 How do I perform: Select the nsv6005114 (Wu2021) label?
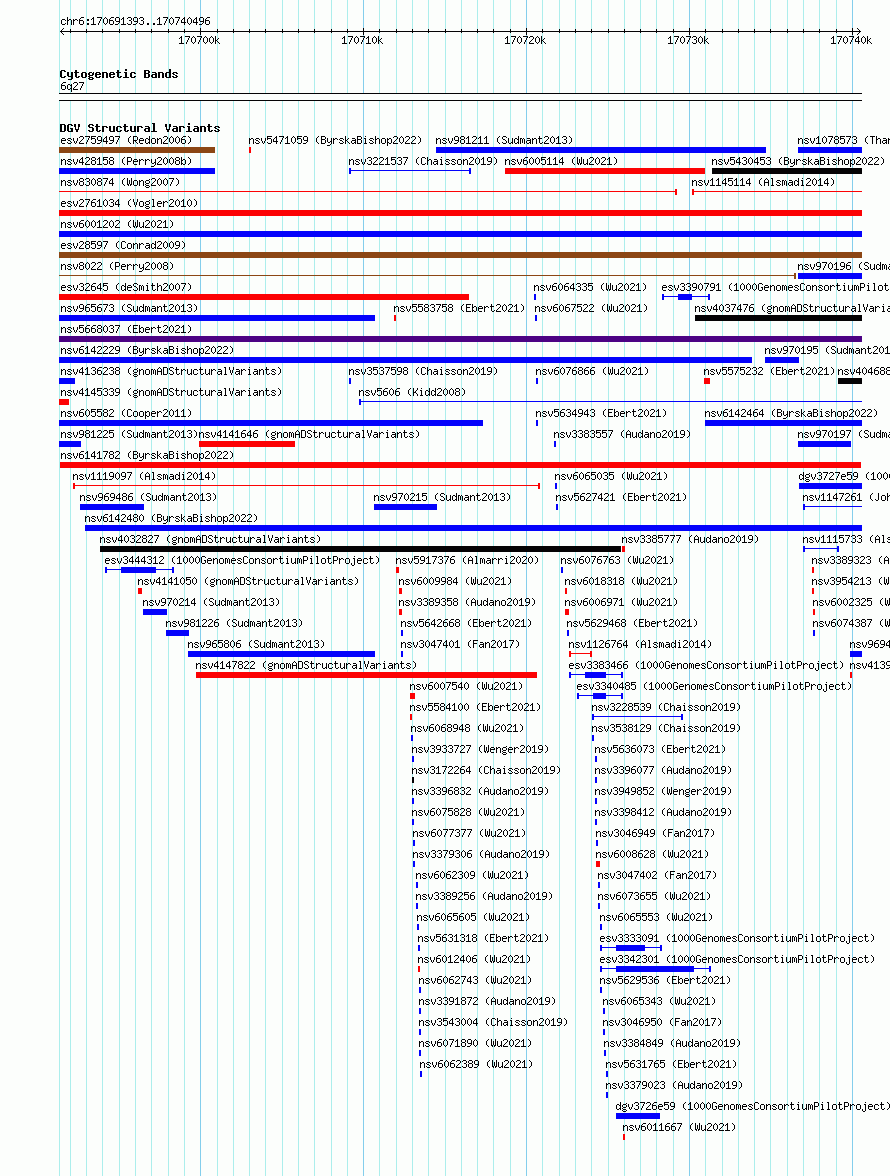(561, 161)
